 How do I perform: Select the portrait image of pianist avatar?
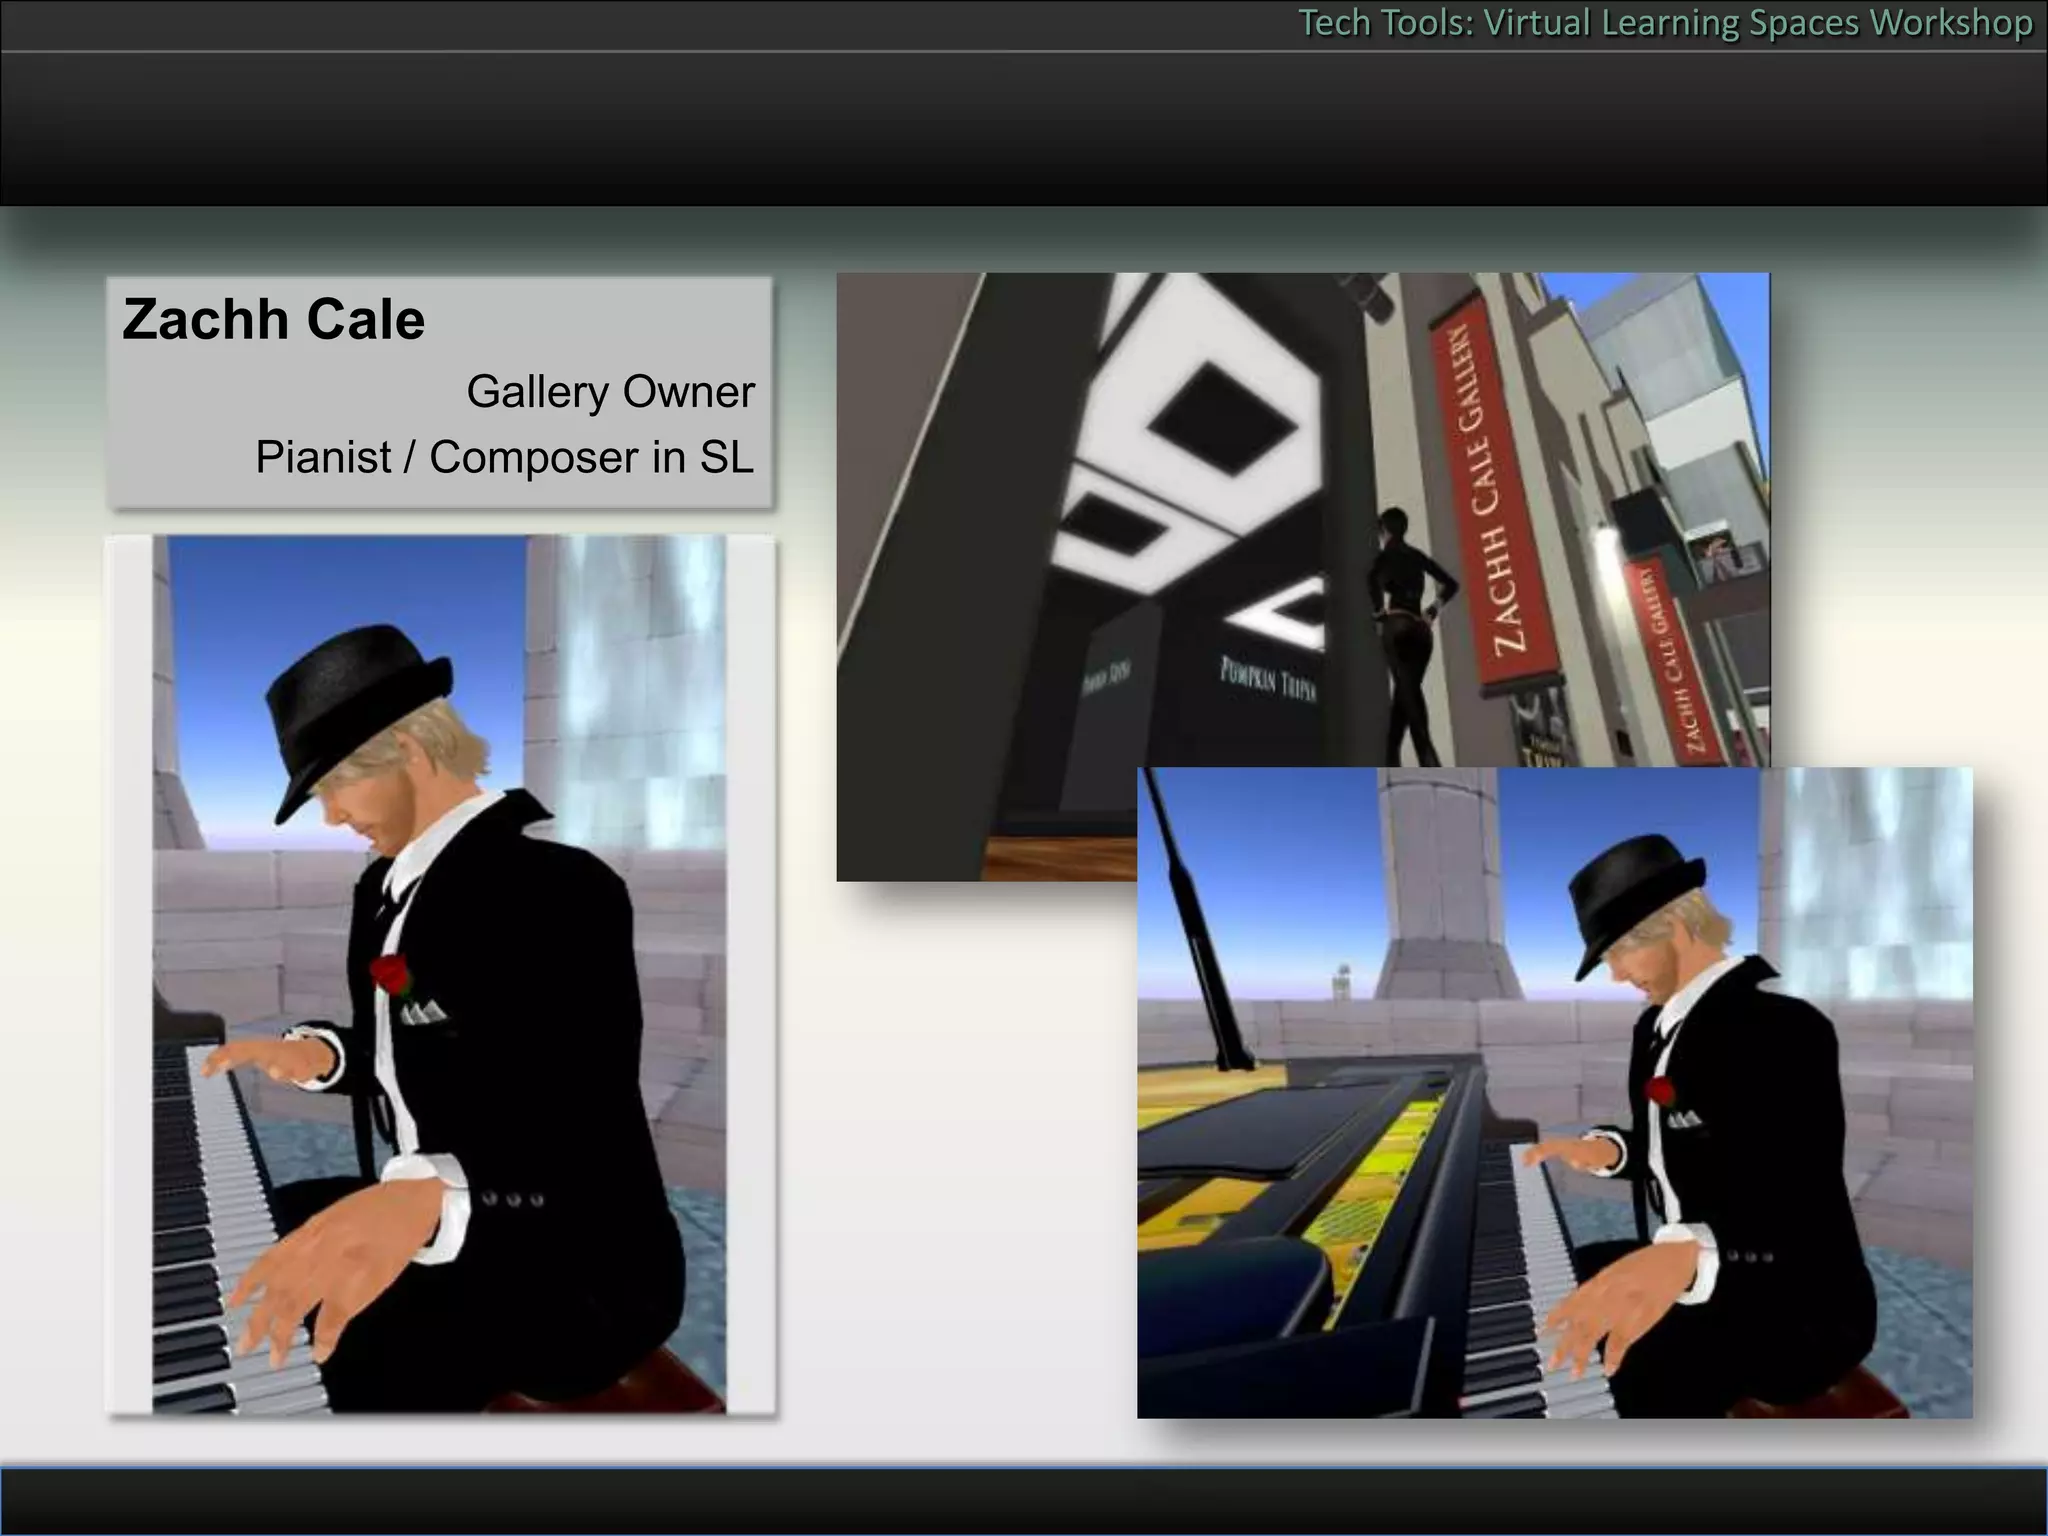[x=440, y=975]
